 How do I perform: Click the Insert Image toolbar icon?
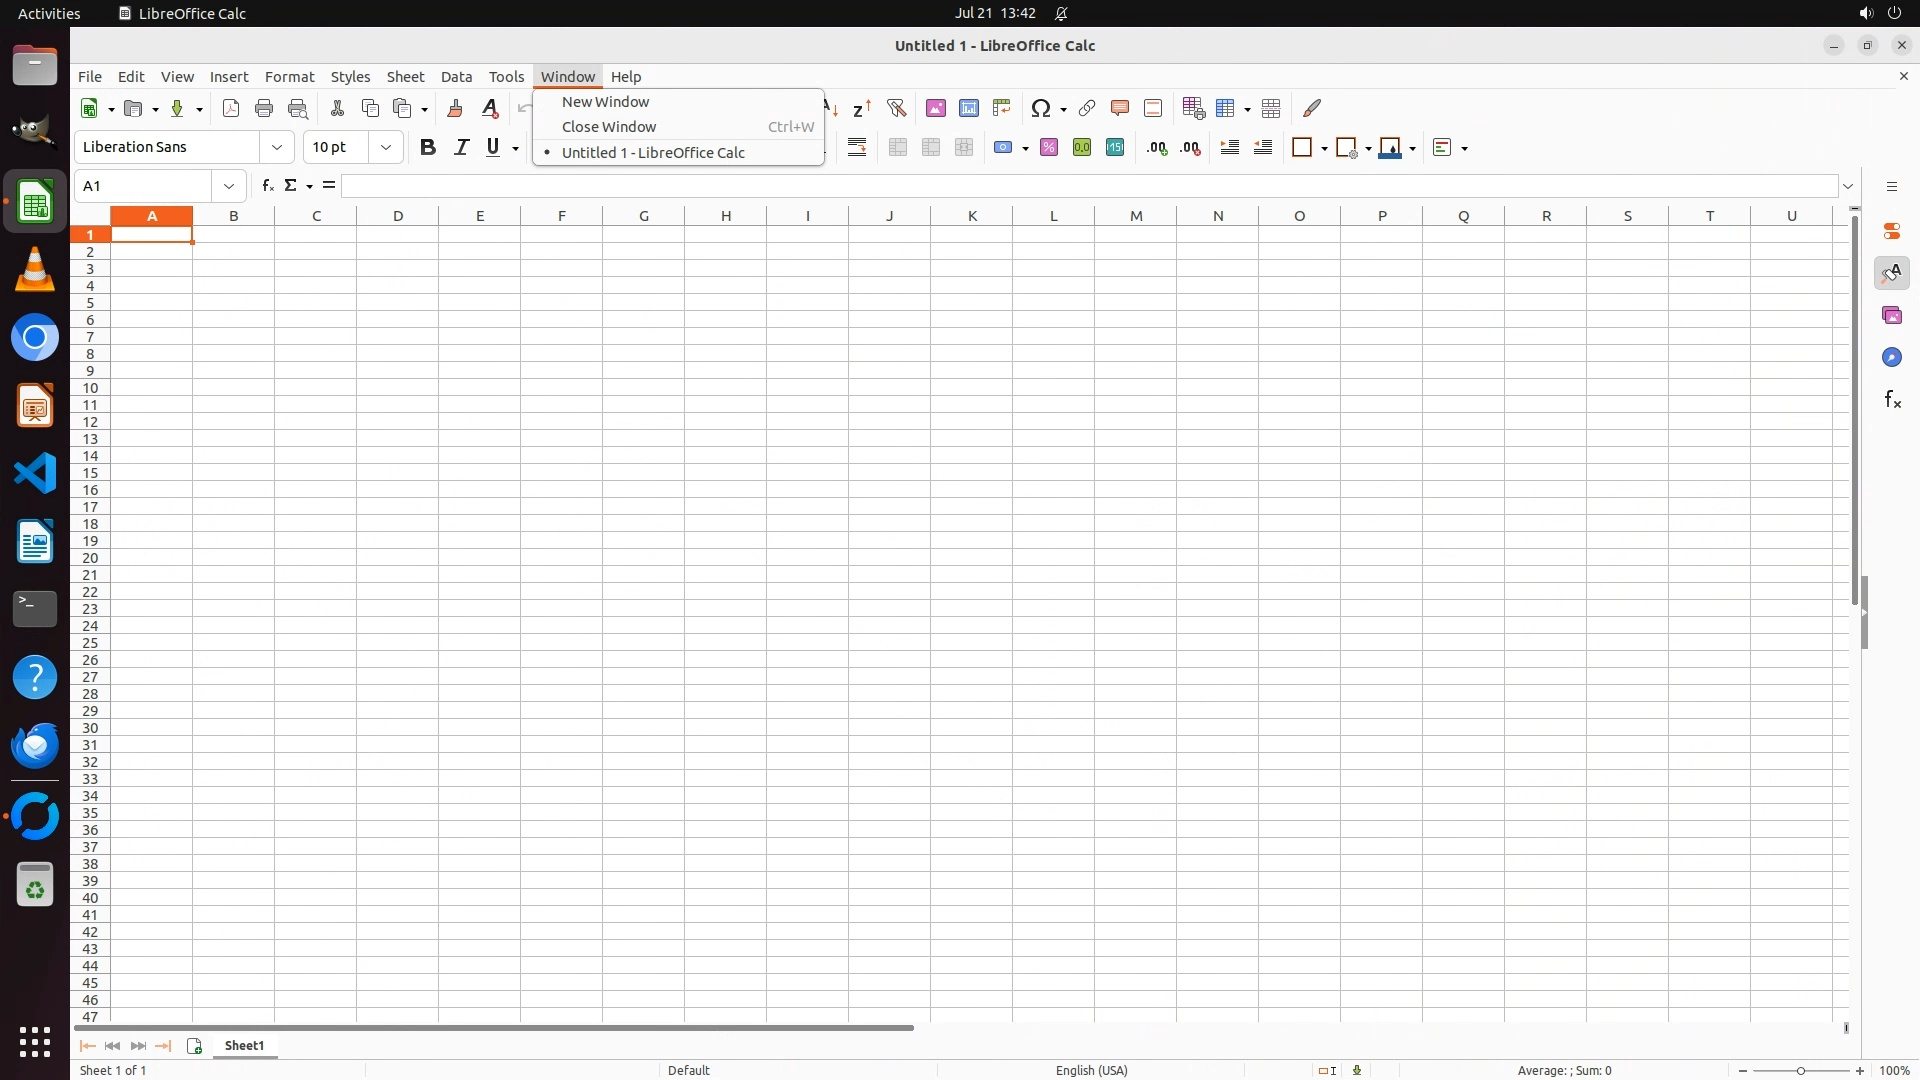pos(935,108)
